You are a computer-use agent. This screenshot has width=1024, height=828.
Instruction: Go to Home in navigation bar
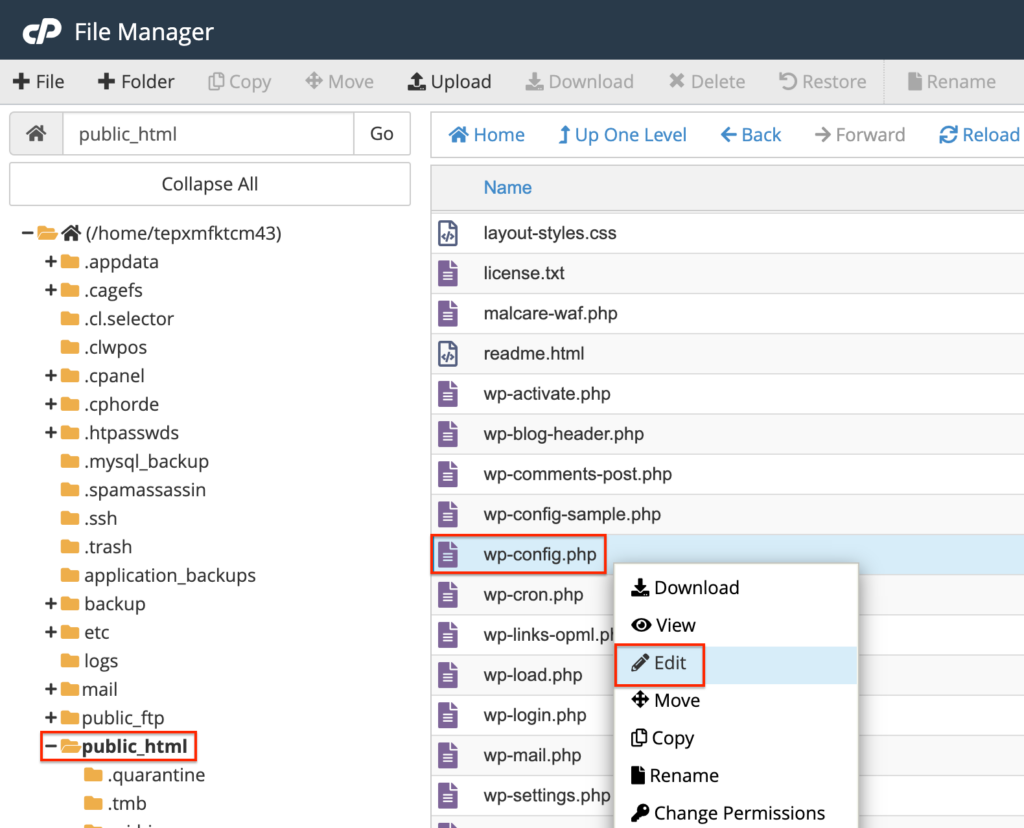(487, 135)
